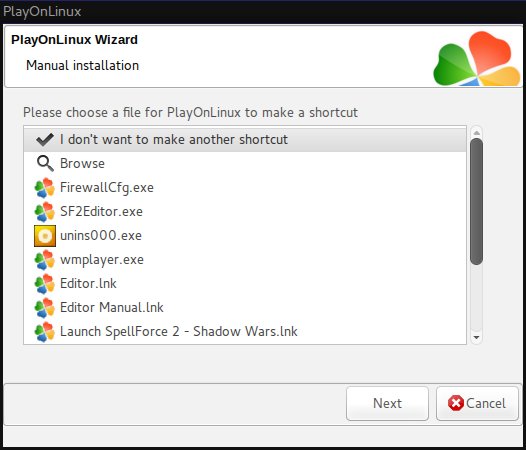Image resolution: width=526 pixels, height=450 pixels.
Task: Click the Cancel button
Action: point(477,403)
